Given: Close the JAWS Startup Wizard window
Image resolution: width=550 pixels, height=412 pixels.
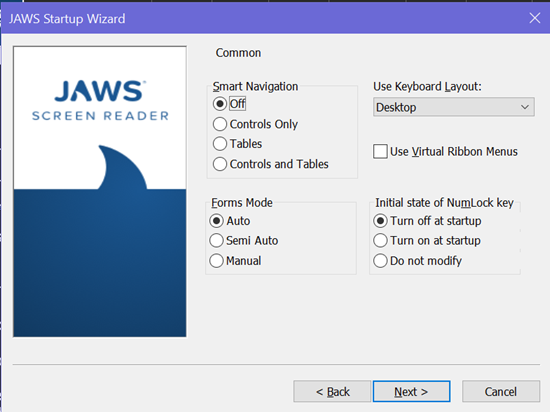Looking at the screenshot, I should coord(535,18).
